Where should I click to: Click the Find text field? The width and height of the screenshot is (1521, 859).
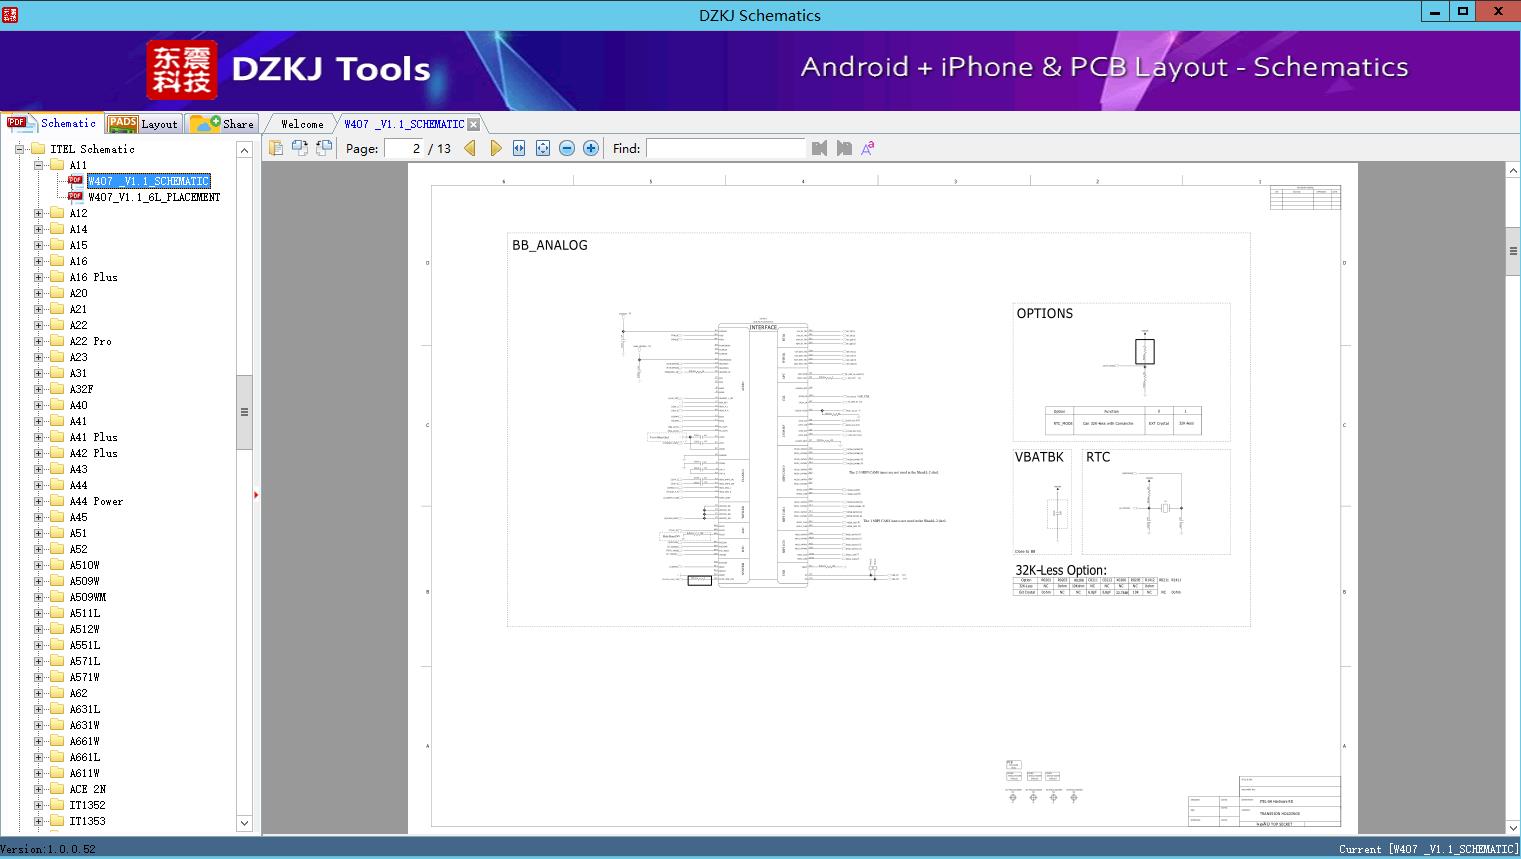pyautogui.click(x=725, y=148)
